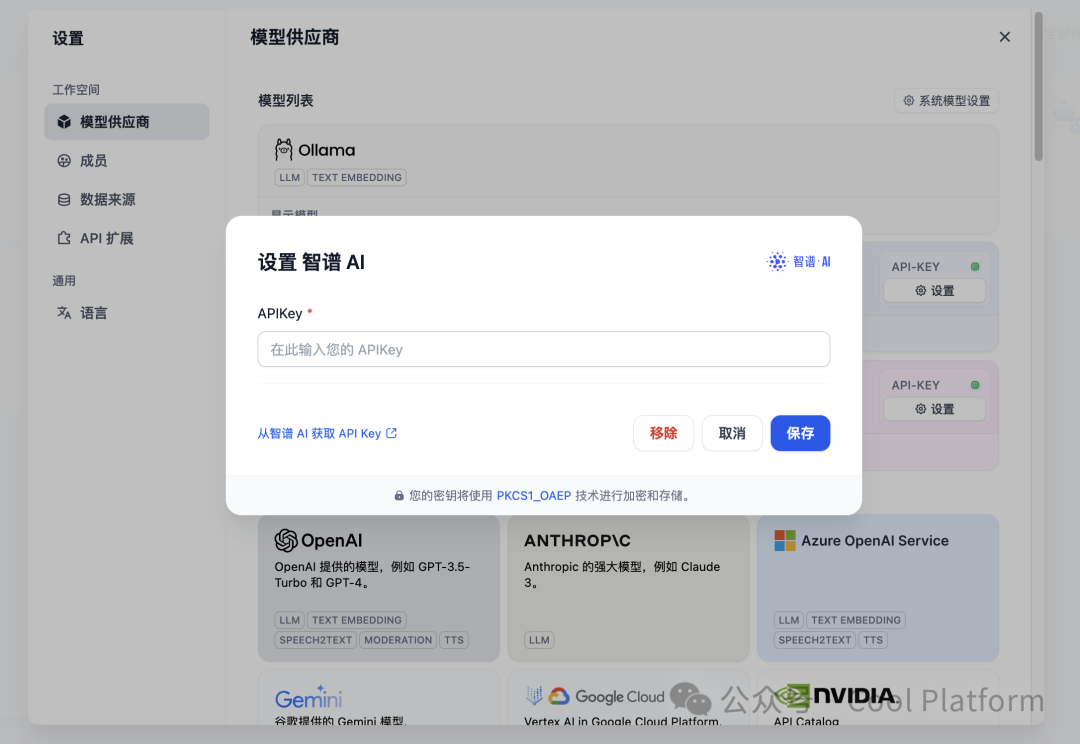Switch to 数据来源 section

pos(107,200)
